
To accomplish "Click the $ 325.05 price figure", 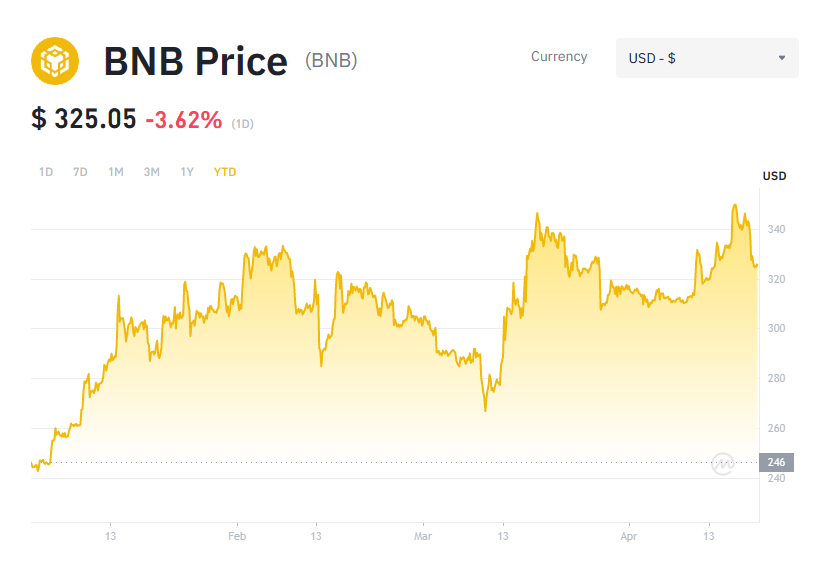I will coord(84,119).
